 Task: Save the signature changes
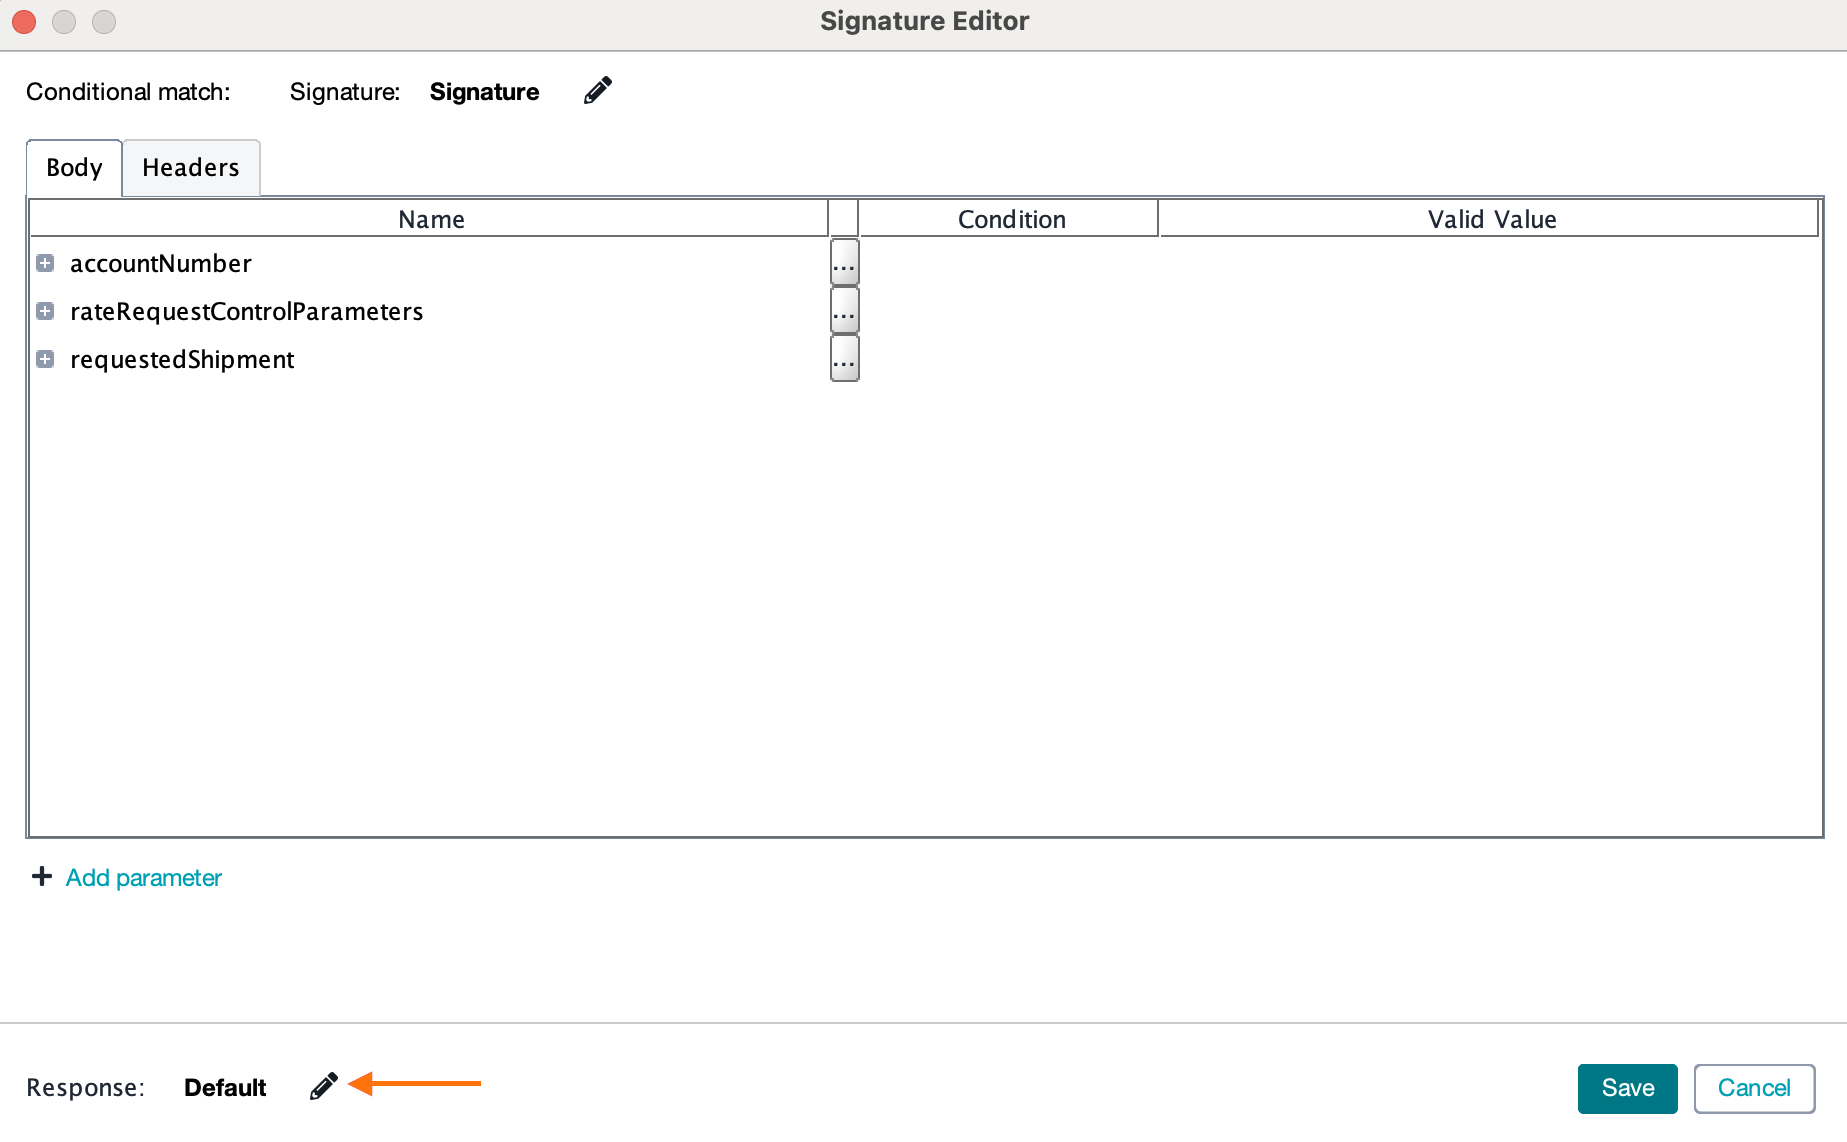(x=1627, y=1088)
